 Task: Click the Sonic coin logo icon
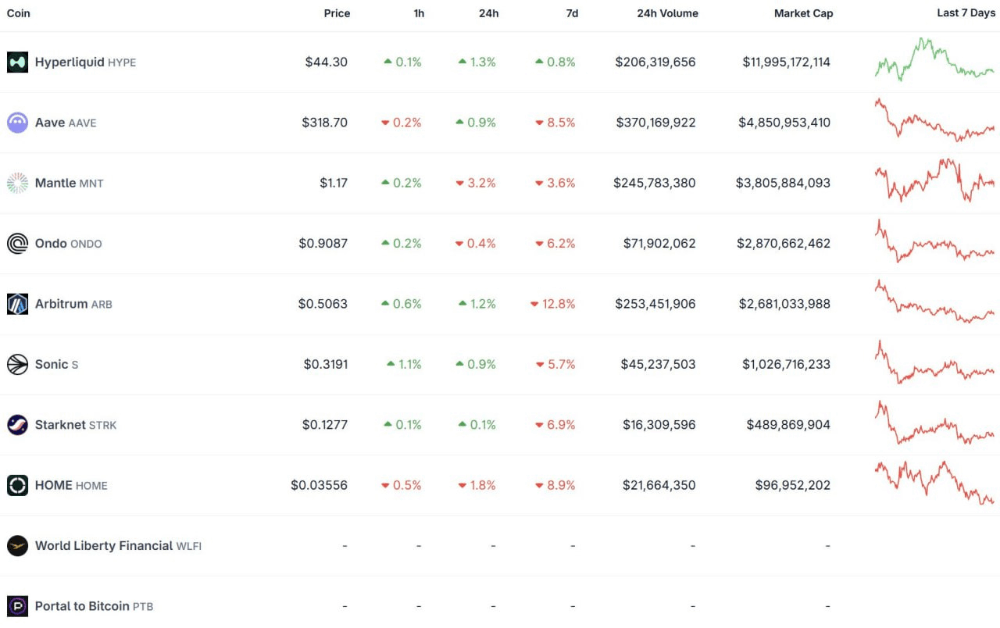coord(17,365)
